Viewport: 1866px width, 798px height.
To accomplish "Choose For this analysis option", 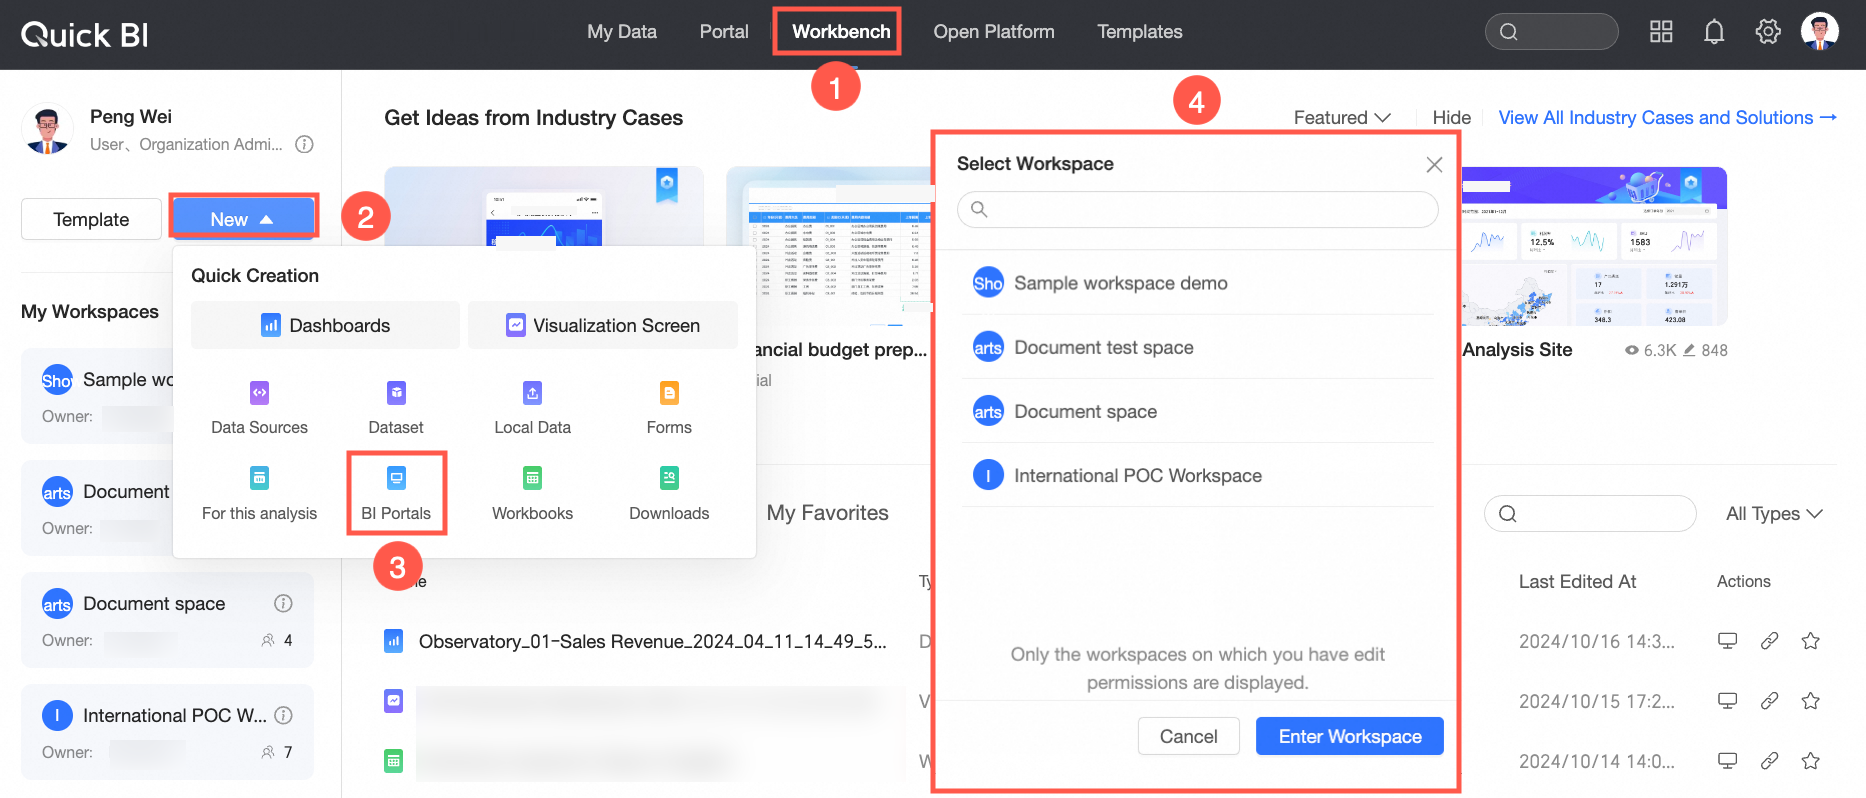I will [x=259, y=494].
